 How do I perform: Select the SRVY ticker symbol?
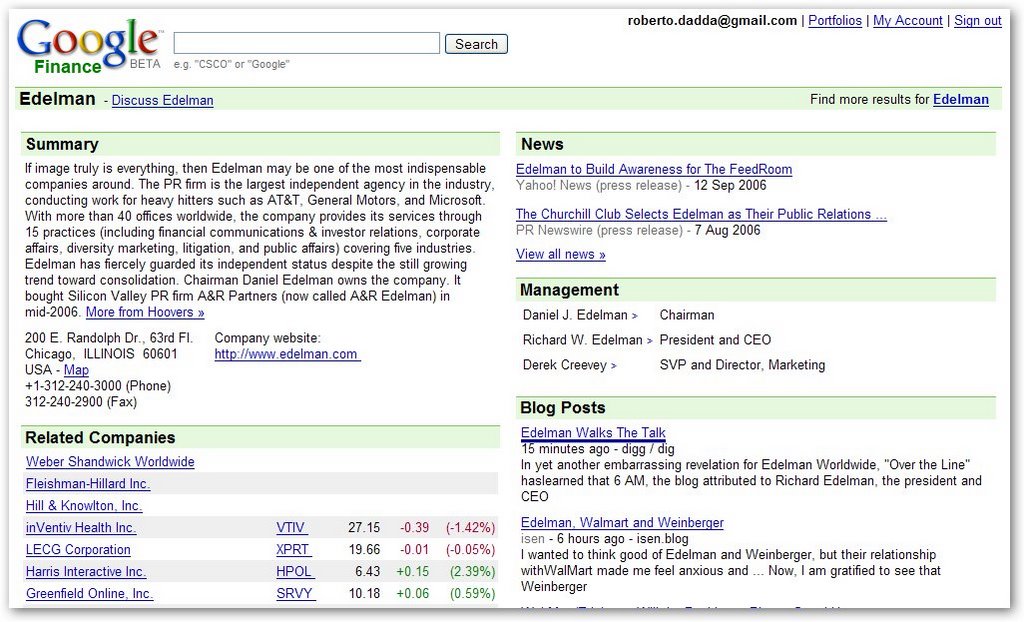[x=295, y=594]
